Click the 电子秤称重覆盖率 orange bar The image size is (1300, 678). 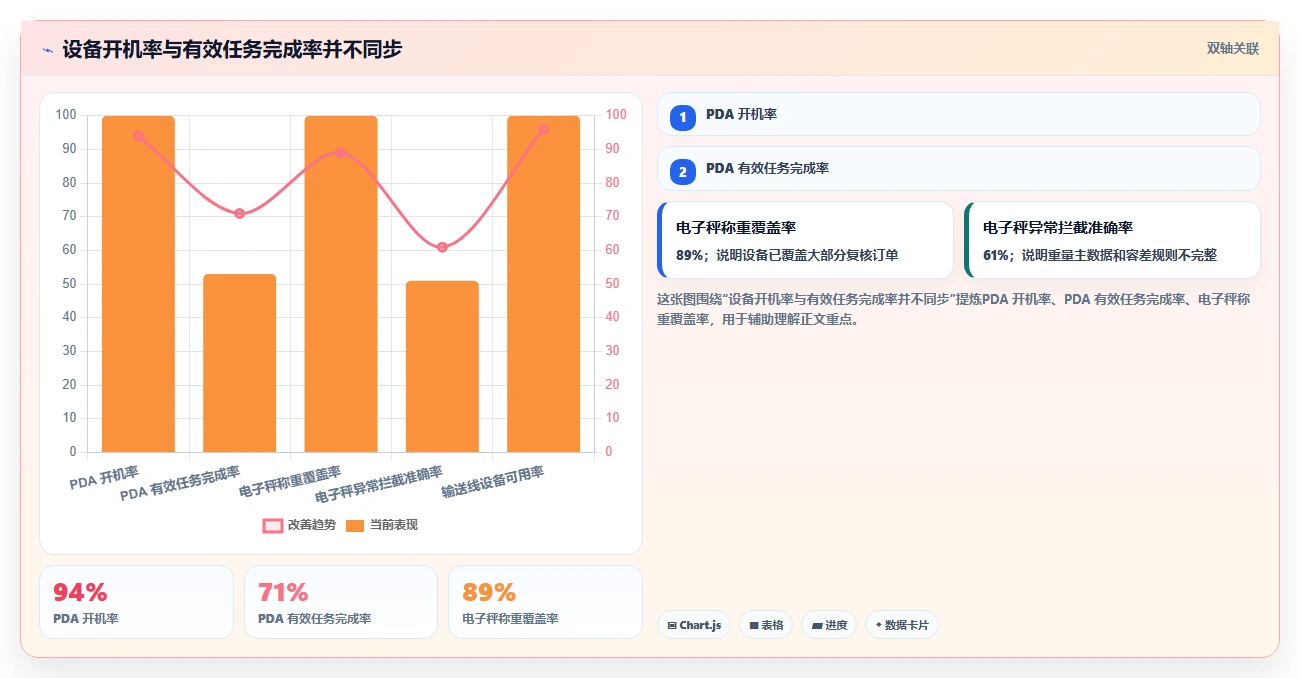(x=341, y=284)
